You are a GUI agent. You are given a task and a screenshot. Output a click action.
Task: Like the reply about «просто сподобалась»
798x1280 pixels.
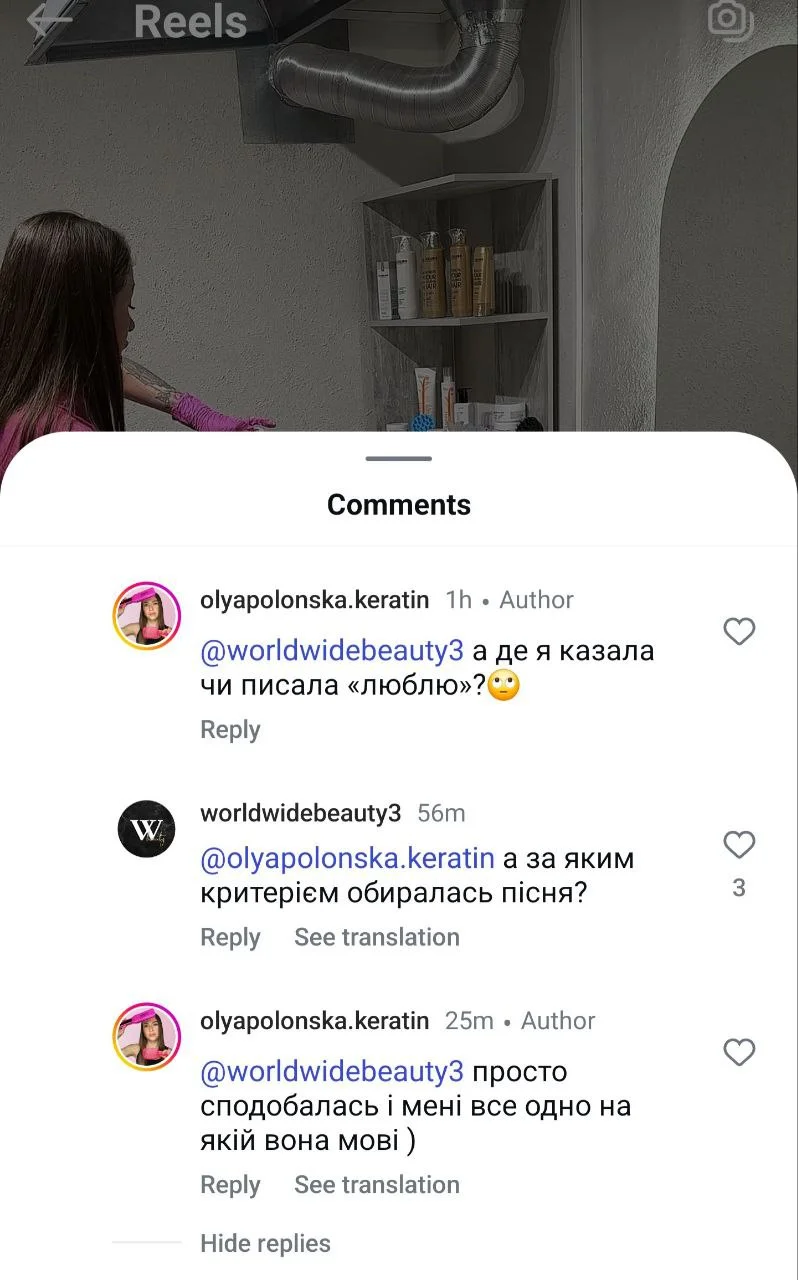click(739, 1052)
